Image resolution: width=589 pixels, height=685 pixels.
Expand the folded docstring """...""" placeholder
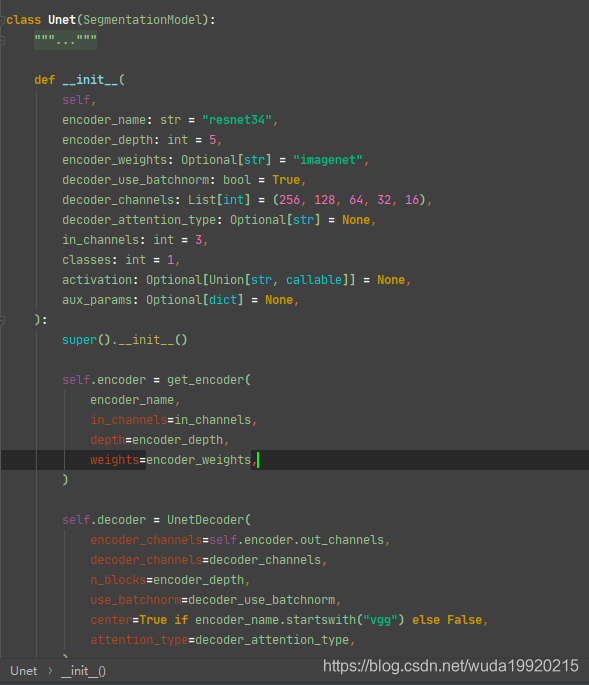(66, 40)
